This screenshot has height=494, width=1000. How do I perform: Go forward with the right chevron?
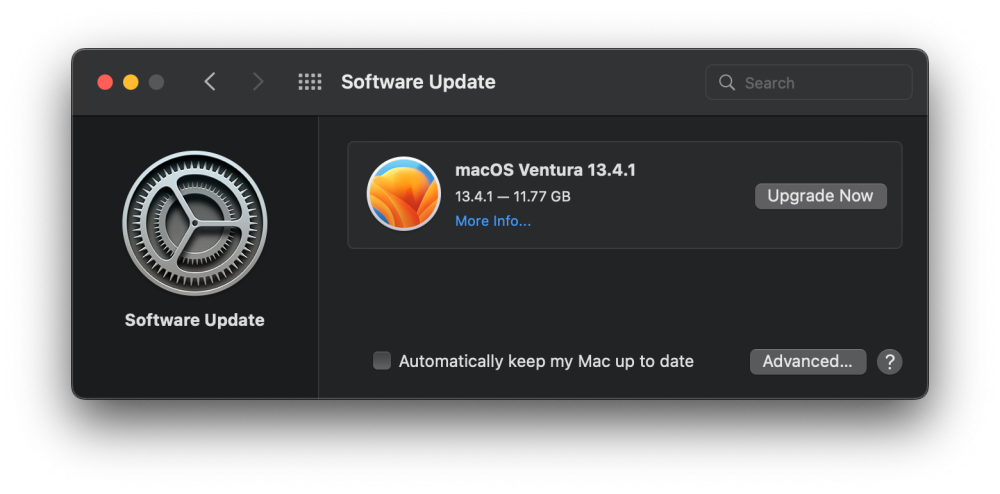[258, 82]
